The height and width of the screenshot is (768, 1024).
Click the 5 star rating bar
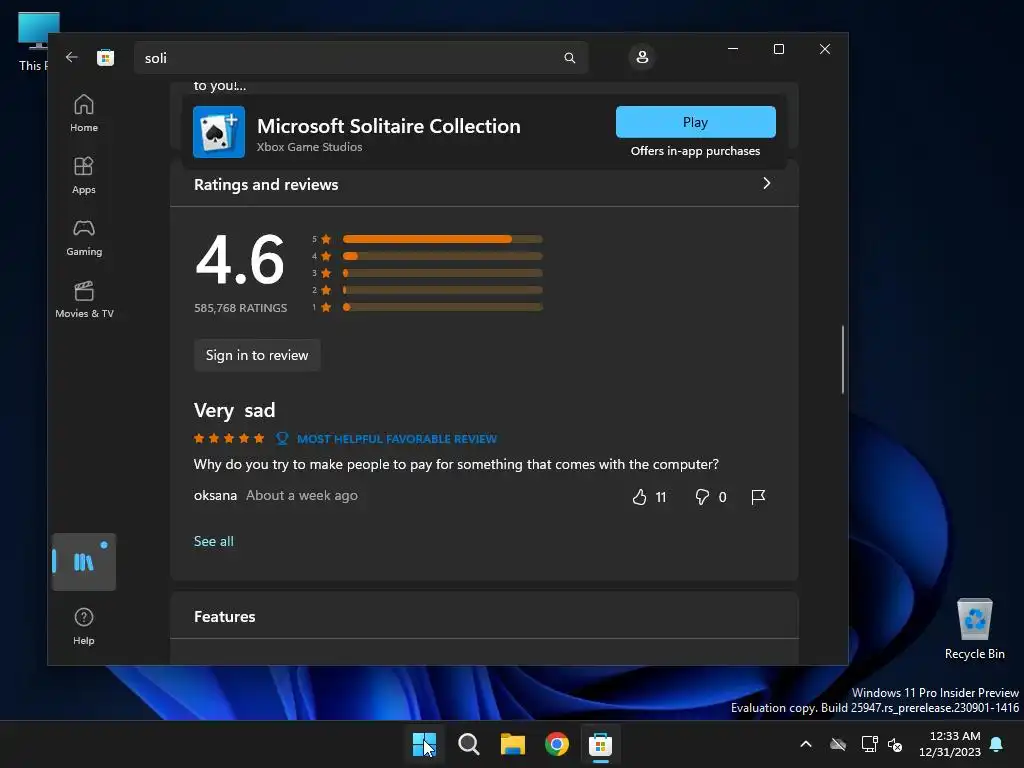(x=442, y=239)
